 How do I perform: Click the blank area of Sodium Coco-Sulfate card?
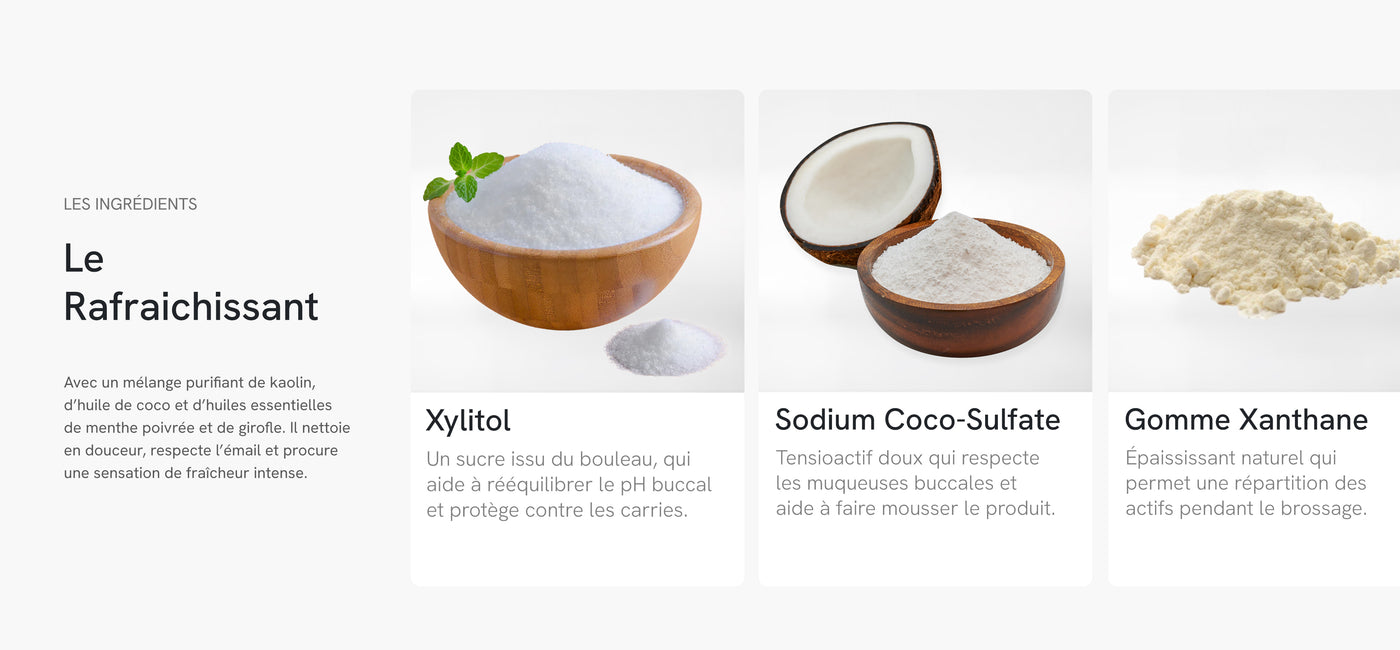pyautogui.click(x=925, y=555)
